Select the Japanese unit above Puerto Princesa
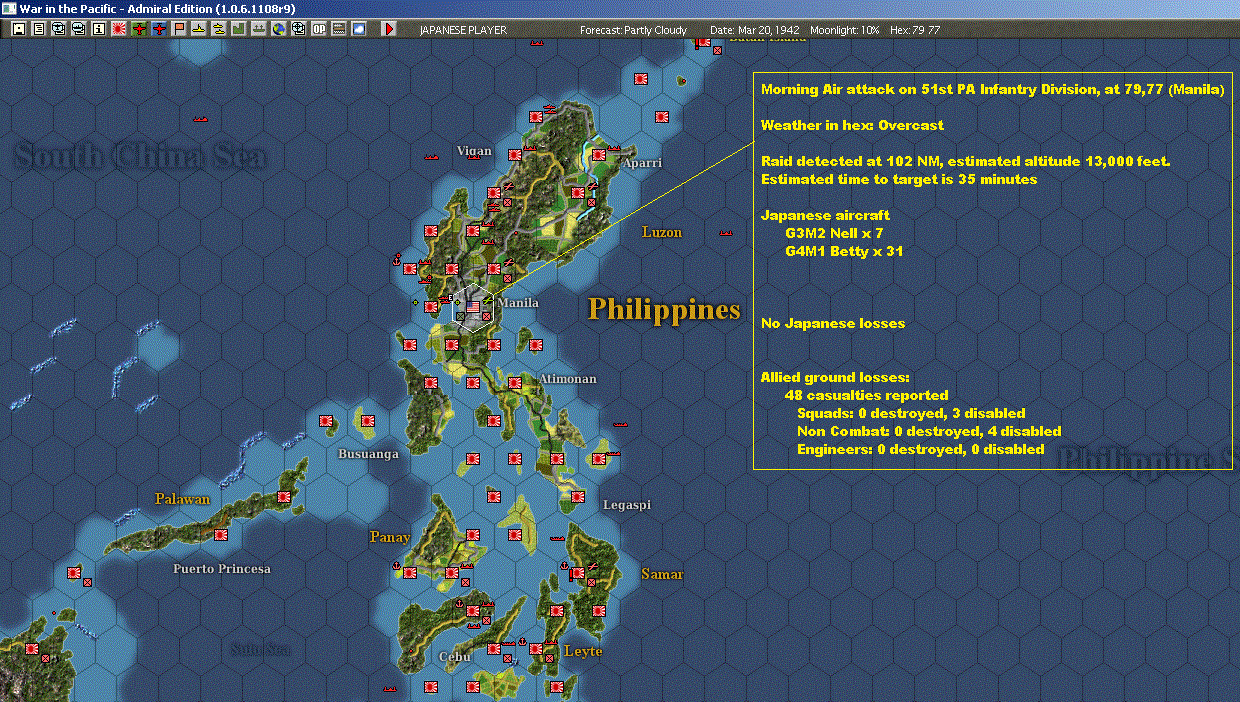 coord(221,535)
